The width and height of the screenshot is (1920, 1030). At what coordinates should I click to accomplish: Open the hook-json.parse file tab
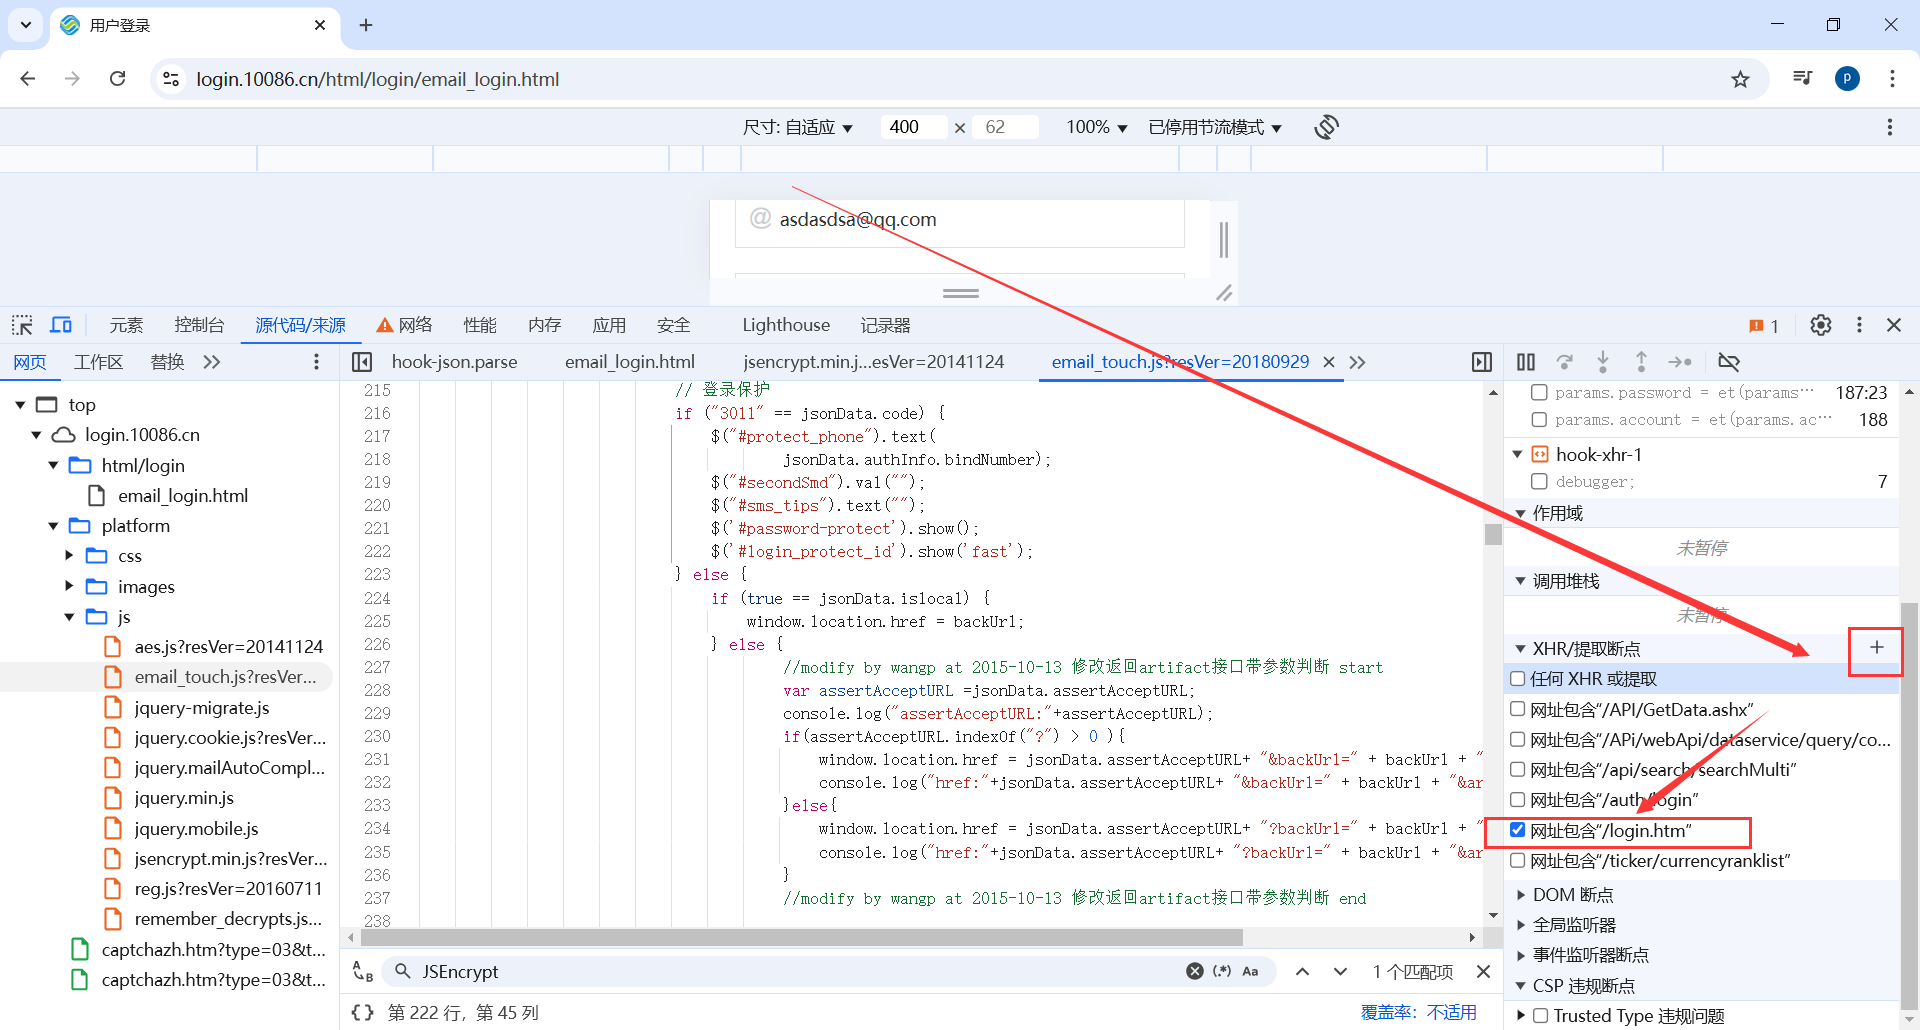[x=454, y=362]
